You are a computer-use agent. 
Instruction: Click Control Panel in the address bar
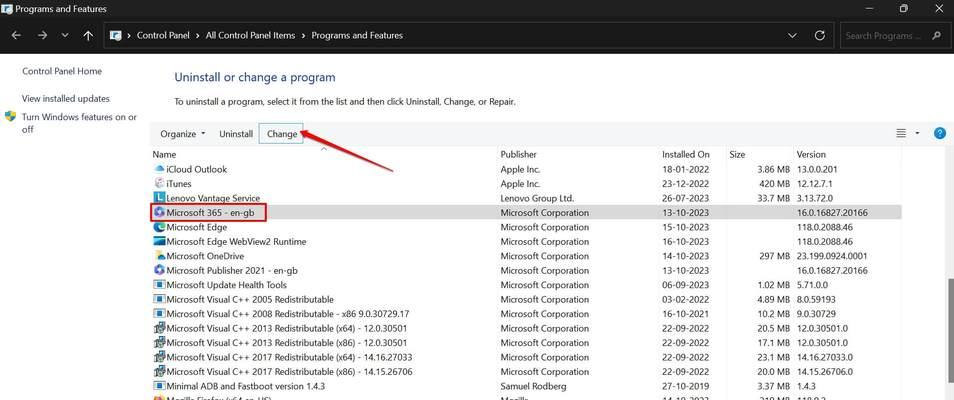162,36
